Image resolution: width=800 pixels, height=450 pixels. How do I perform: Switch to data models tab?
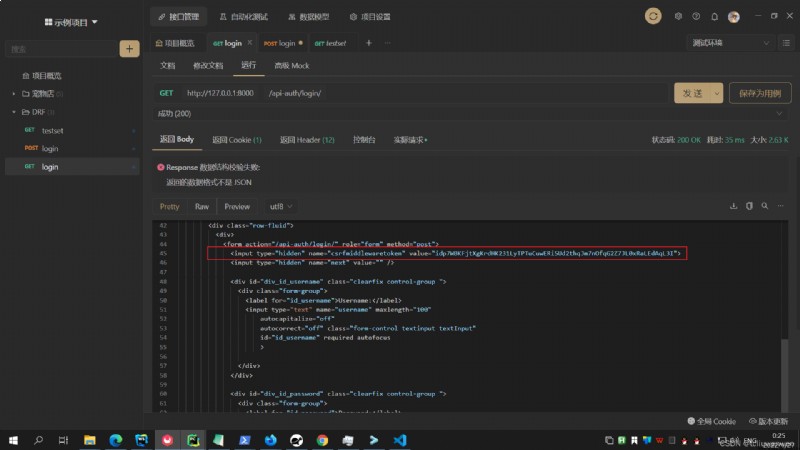[309, 17]
